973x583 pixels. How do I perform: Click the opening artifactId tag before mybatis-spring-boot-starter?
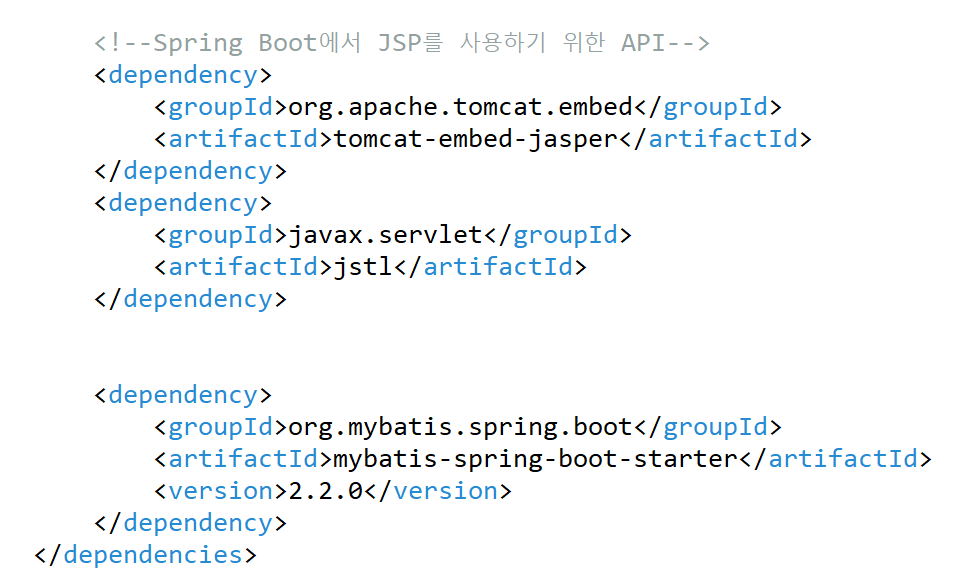click(x=243, y=460)
